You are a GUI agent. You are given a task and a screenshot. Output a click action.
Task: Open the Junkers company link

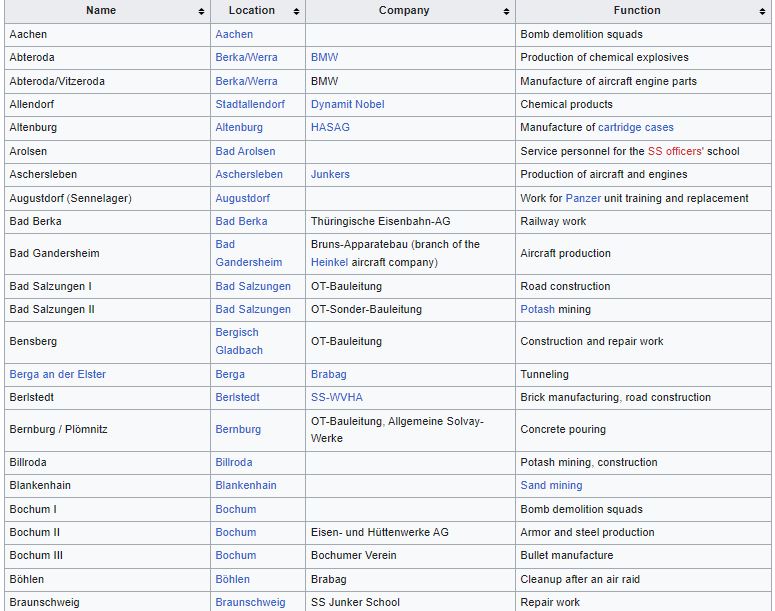point(330,174)
